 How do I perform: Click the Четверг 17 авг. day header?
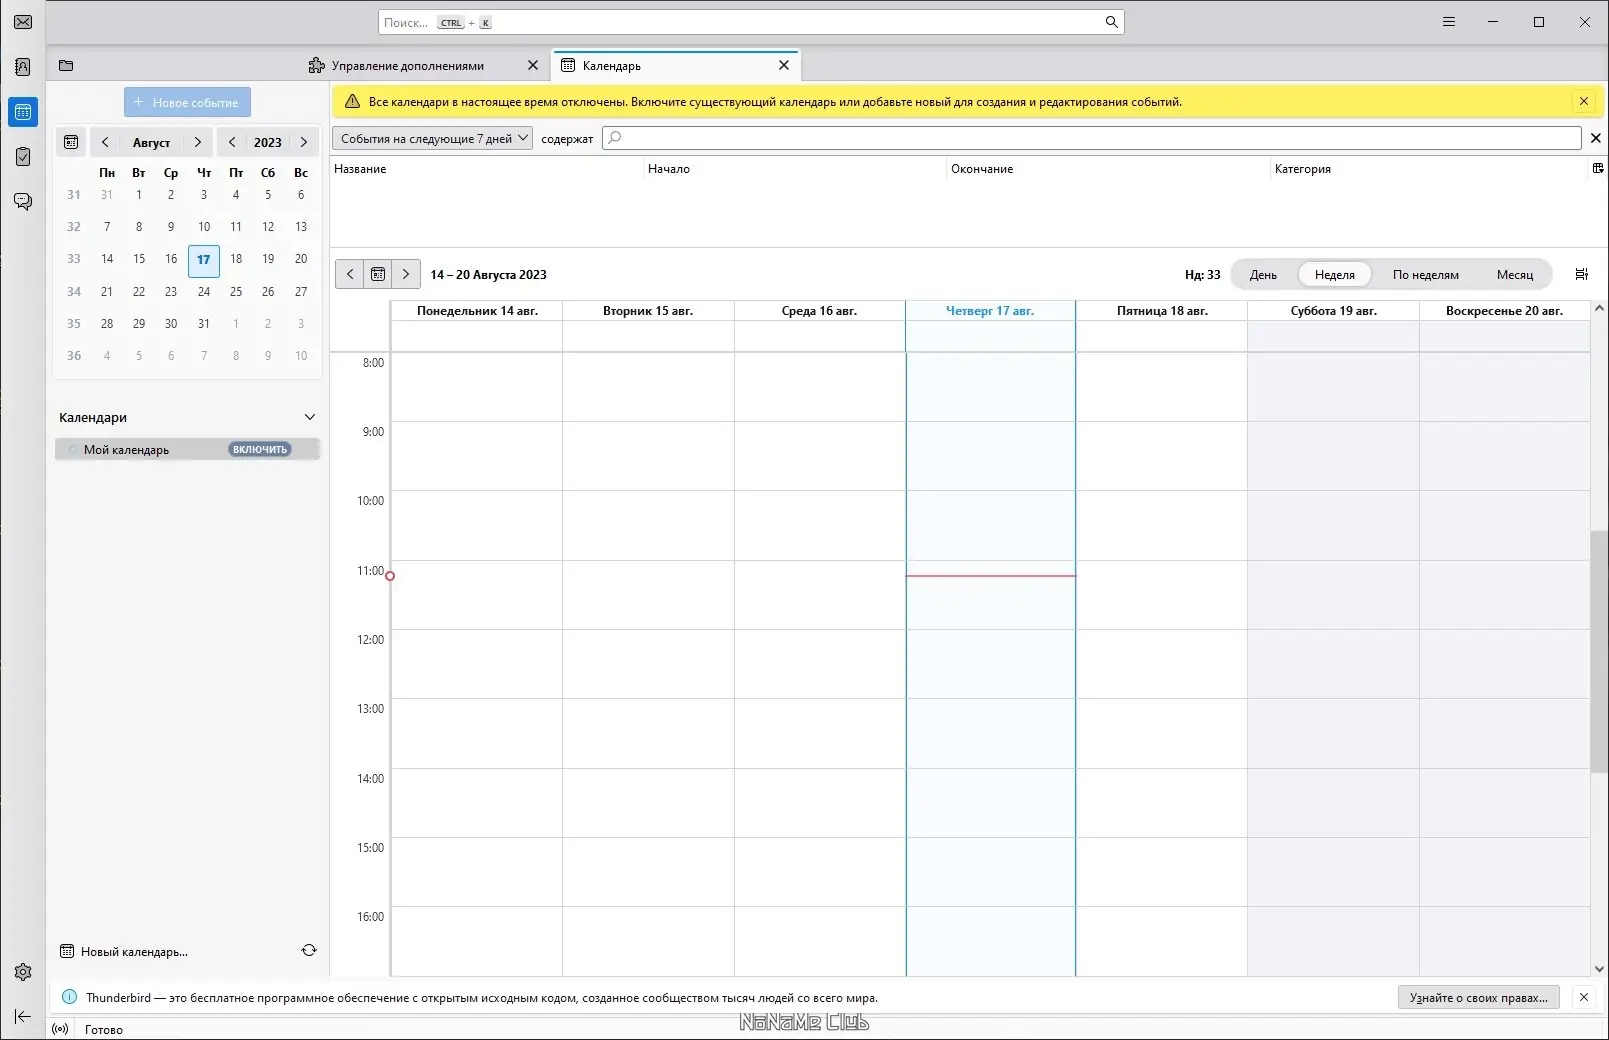coord(990,311)
